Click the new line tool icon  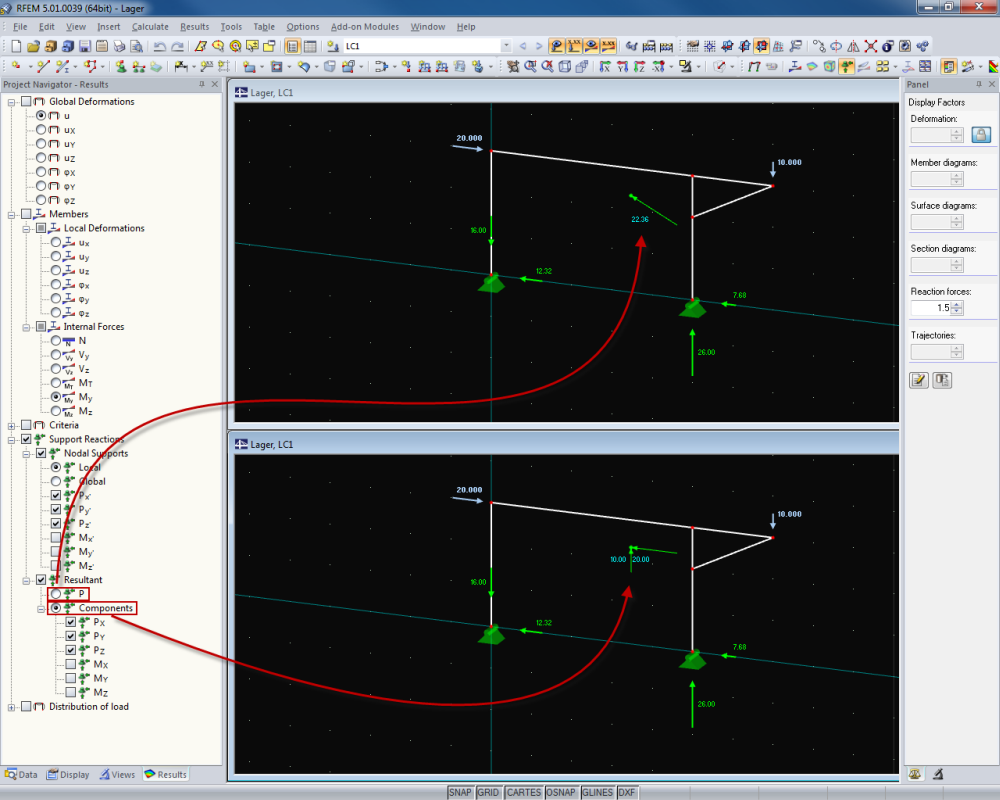tap(43, 66)
